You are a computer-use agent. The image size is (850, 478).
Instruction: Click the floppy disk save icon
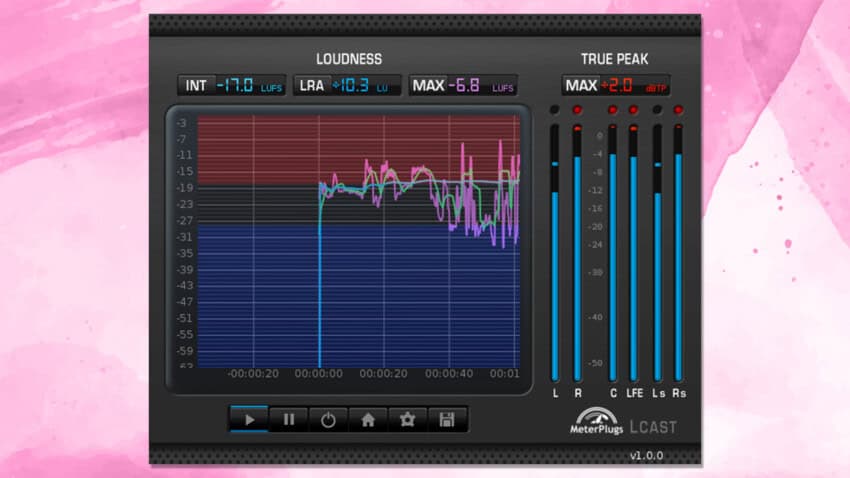pyautogui.click(x=447, y=420)
